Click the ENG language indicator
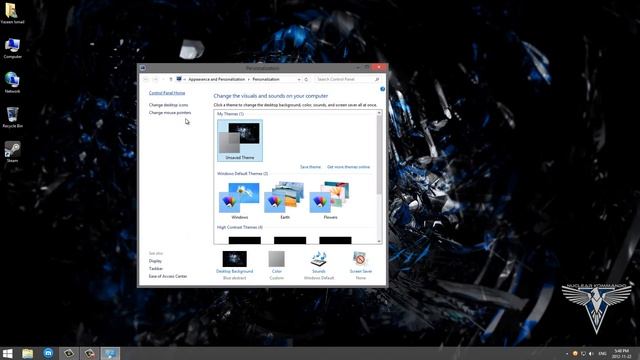This screenshot has height=360, width=640. pyautogui.click(x=602, y=353)
